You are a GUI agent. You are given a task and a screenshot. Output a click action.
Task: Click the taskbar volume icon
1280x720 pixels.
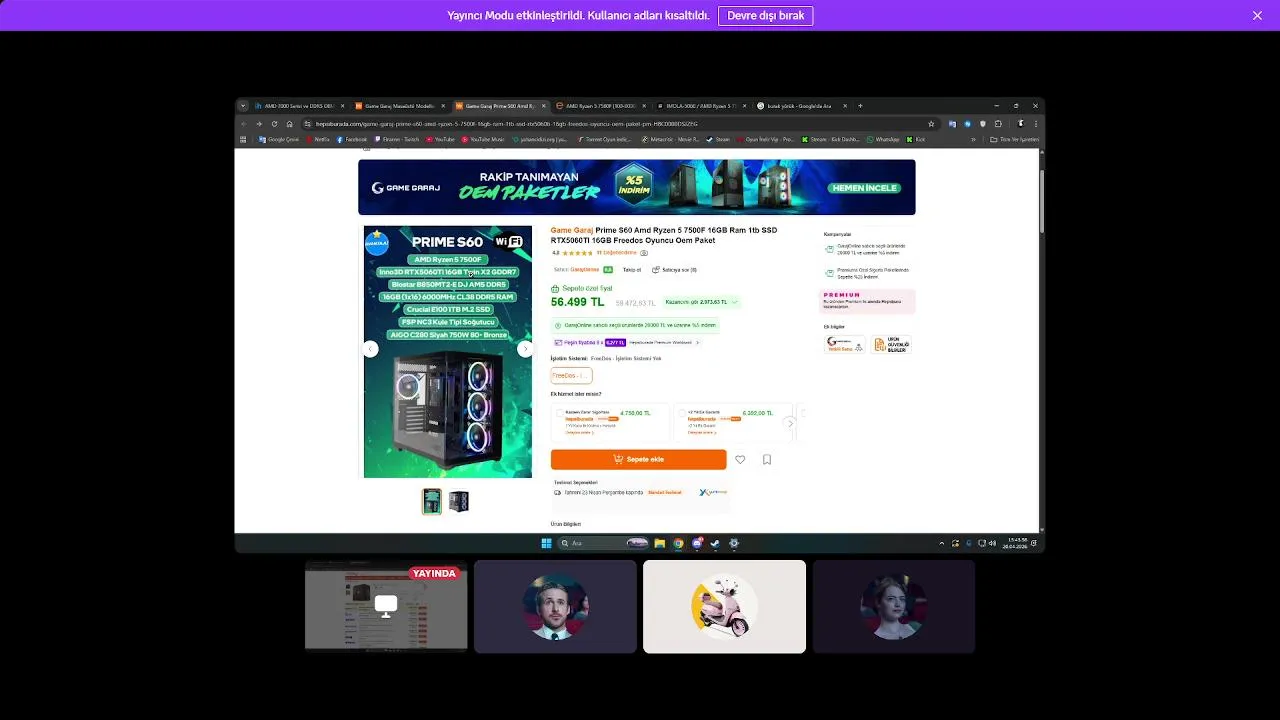point(992,543)
